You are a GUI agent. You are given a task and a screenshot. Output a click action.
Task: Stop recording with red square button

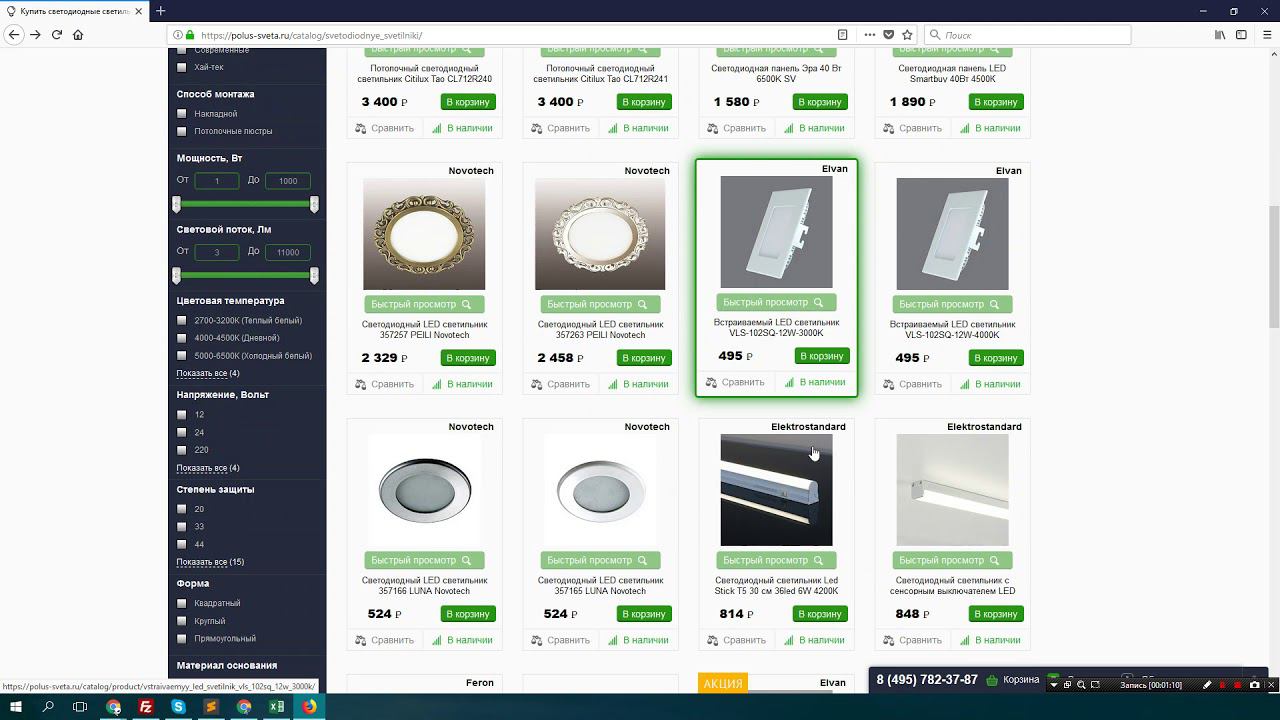coord(1238,685)
